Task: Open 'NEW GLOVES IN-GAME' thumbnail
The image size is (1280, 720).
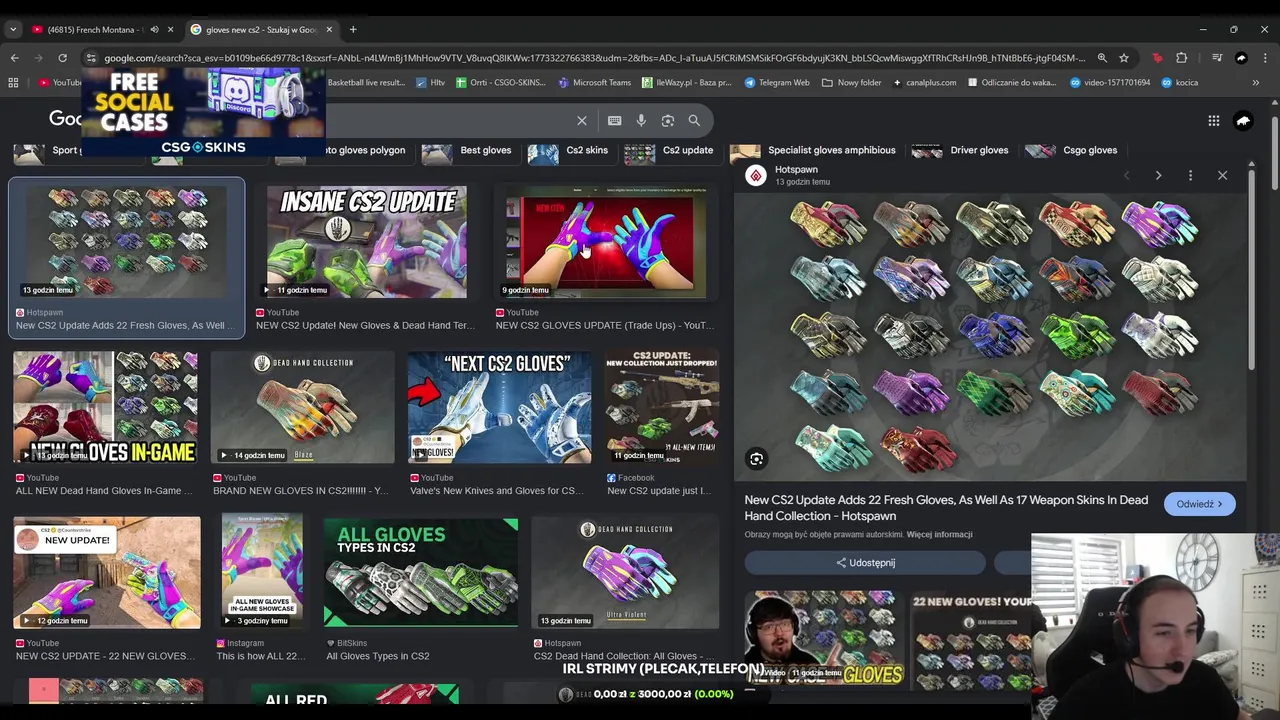Action: pyautogui.click(x=105, y=408)
